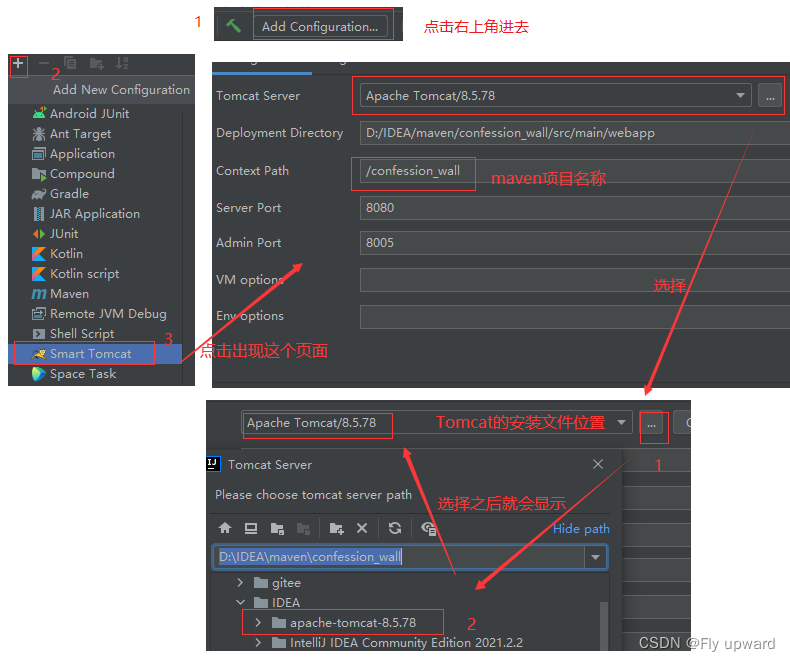Click the Smart Tomcat cat icon
790x661 pixels.
coord(39,354)
